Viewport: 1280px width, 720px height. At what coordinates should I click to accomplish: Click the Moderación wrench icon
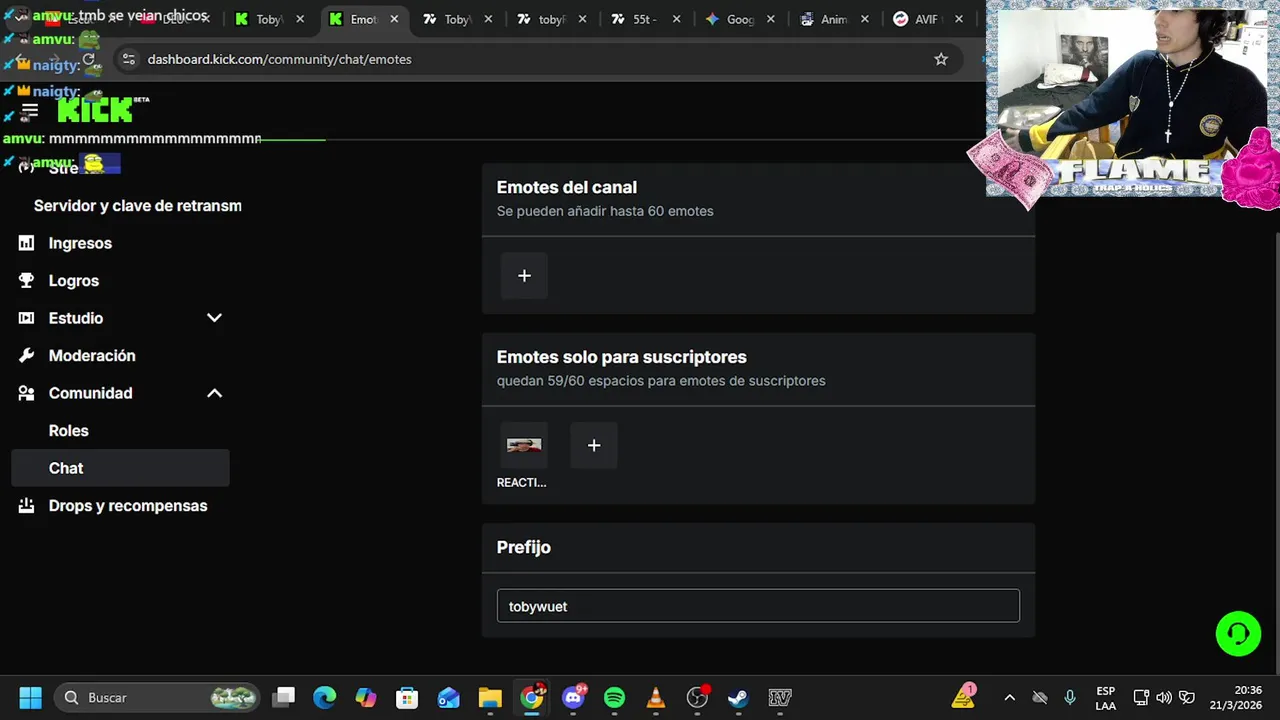pyautogui.click(x=27, y=356)
